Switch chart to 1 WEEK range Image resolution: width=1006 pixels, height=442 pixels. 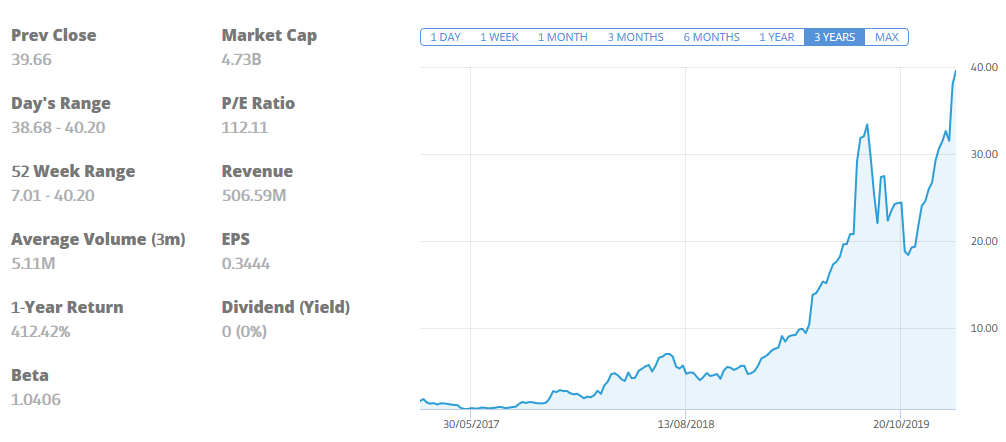click(499, 37)
